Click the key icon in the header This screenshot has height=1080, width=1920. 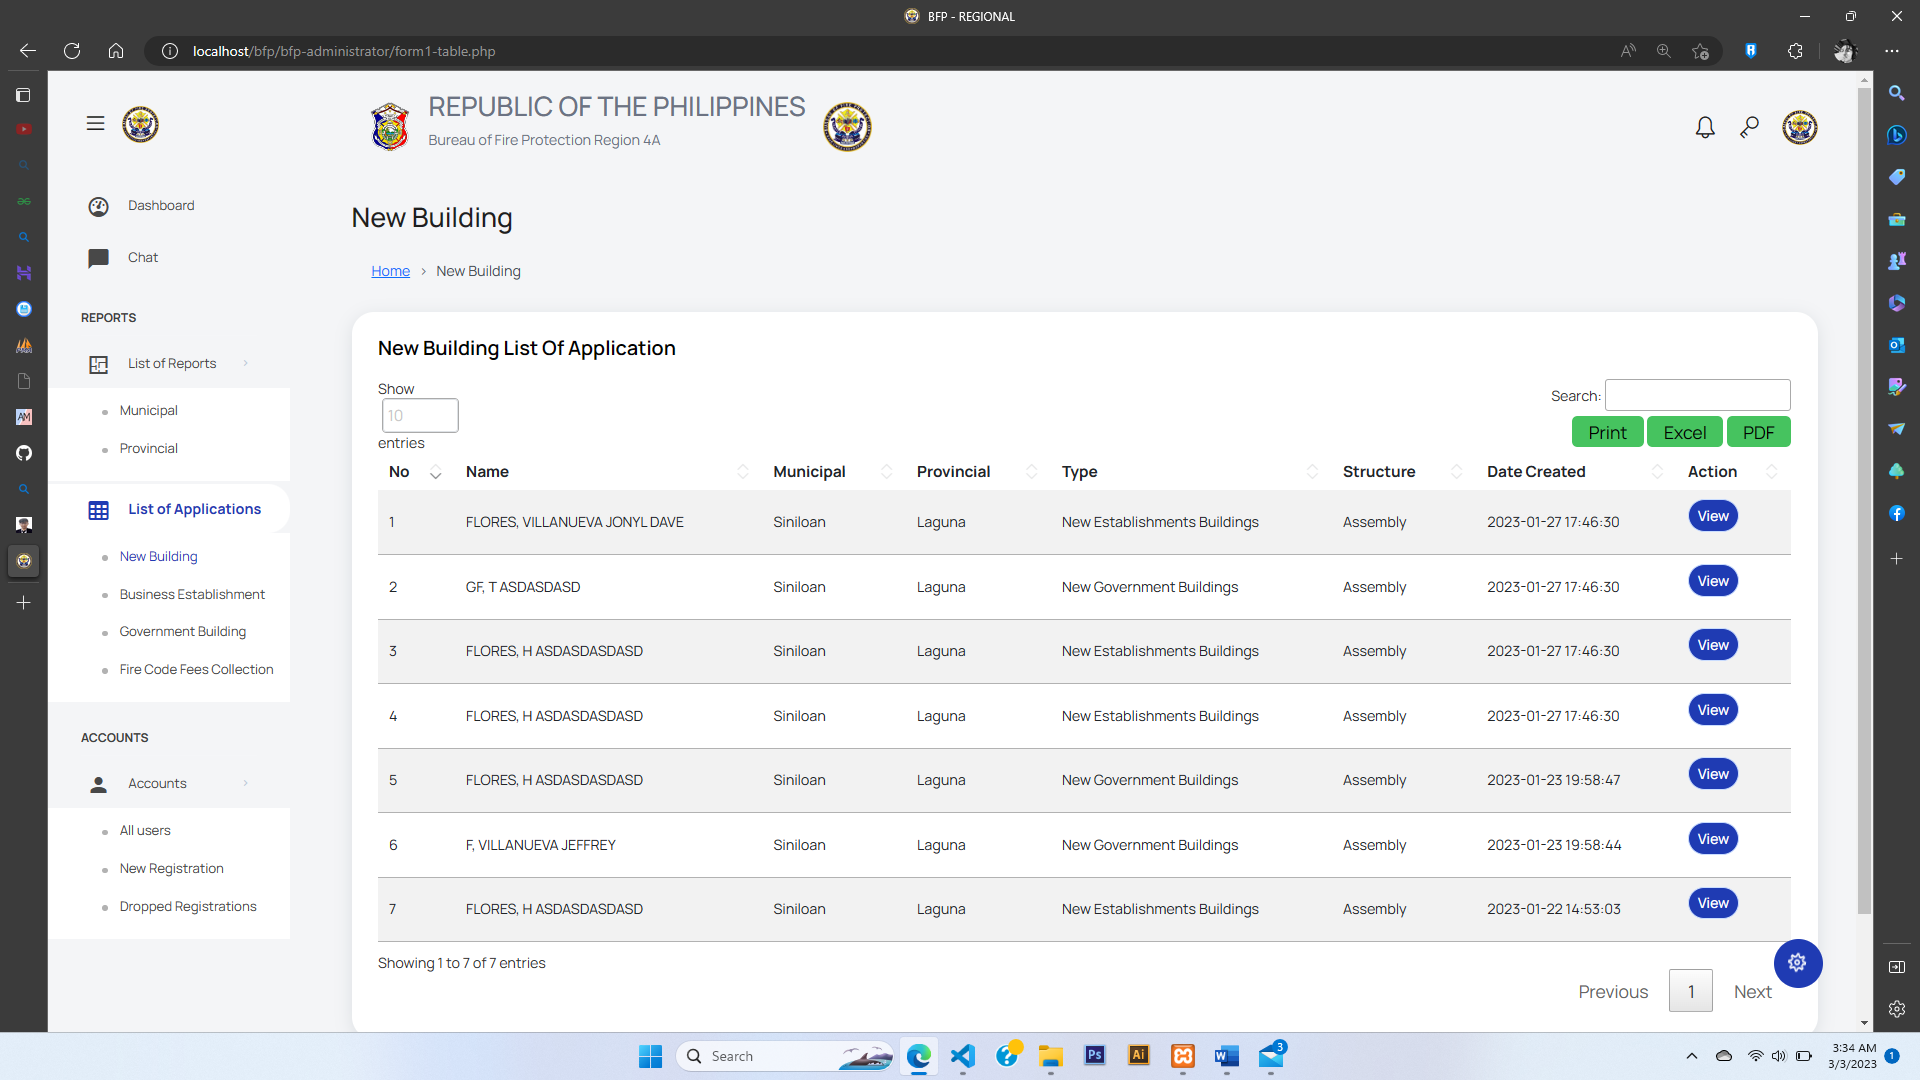click(1749, 127)
